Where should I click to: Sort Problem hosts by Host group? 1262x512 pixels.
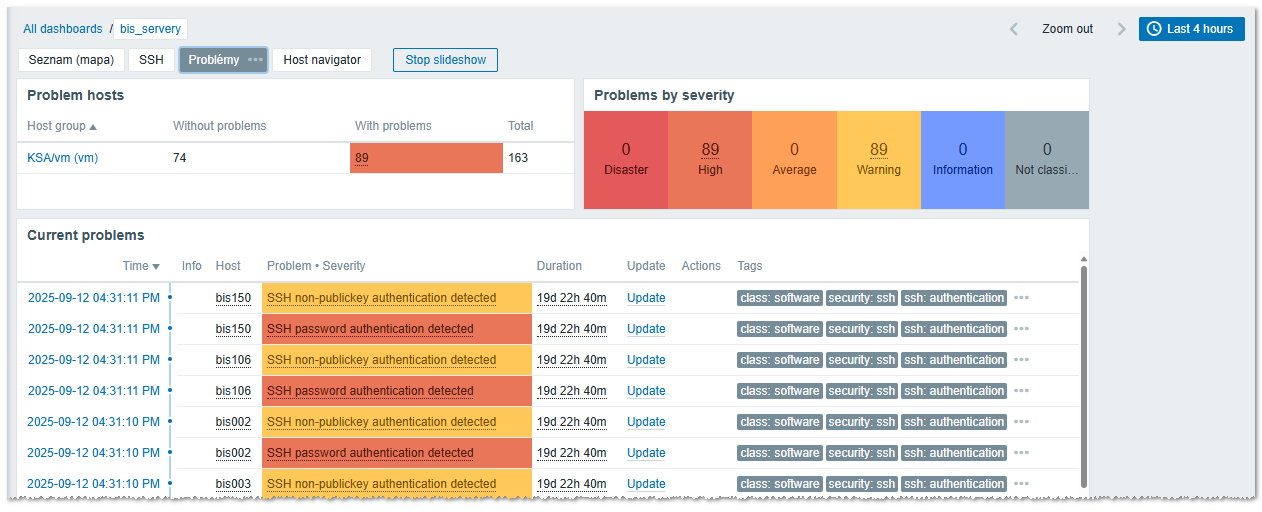(x=61, y=126)
